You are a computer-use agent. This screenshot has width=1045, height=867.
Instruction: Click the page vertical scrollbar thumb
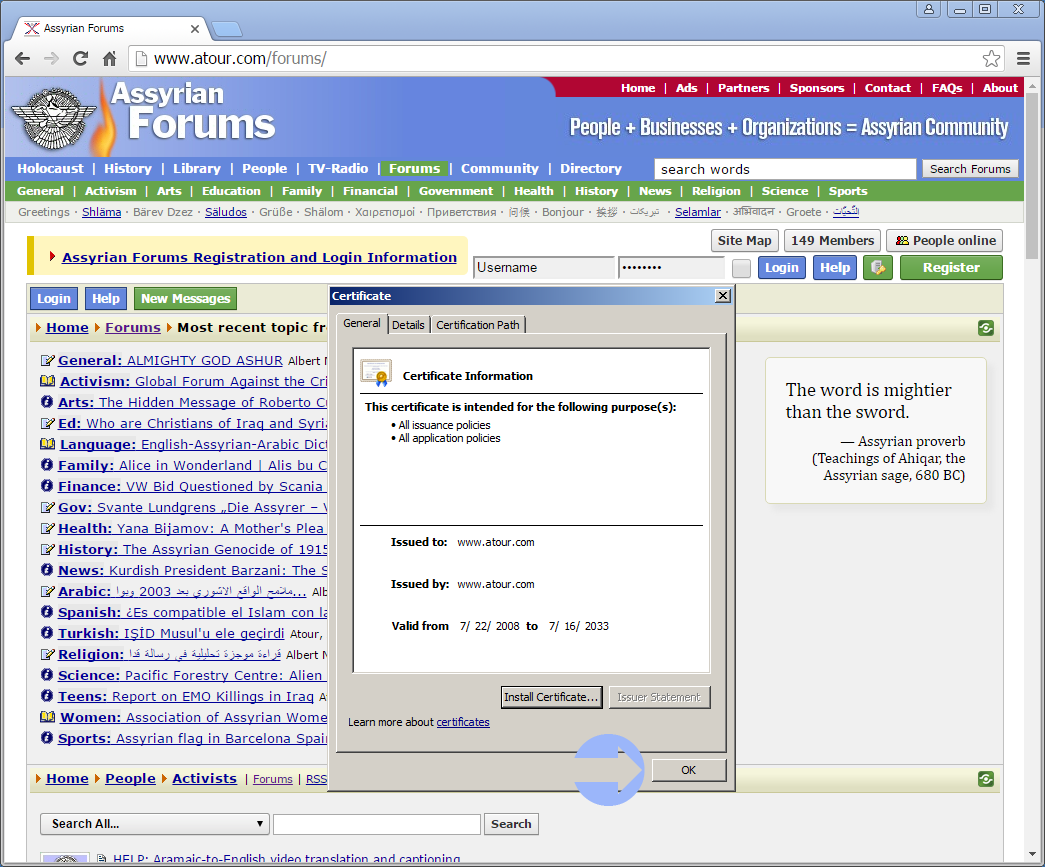pyautogui.click(x=1032, y=176)
